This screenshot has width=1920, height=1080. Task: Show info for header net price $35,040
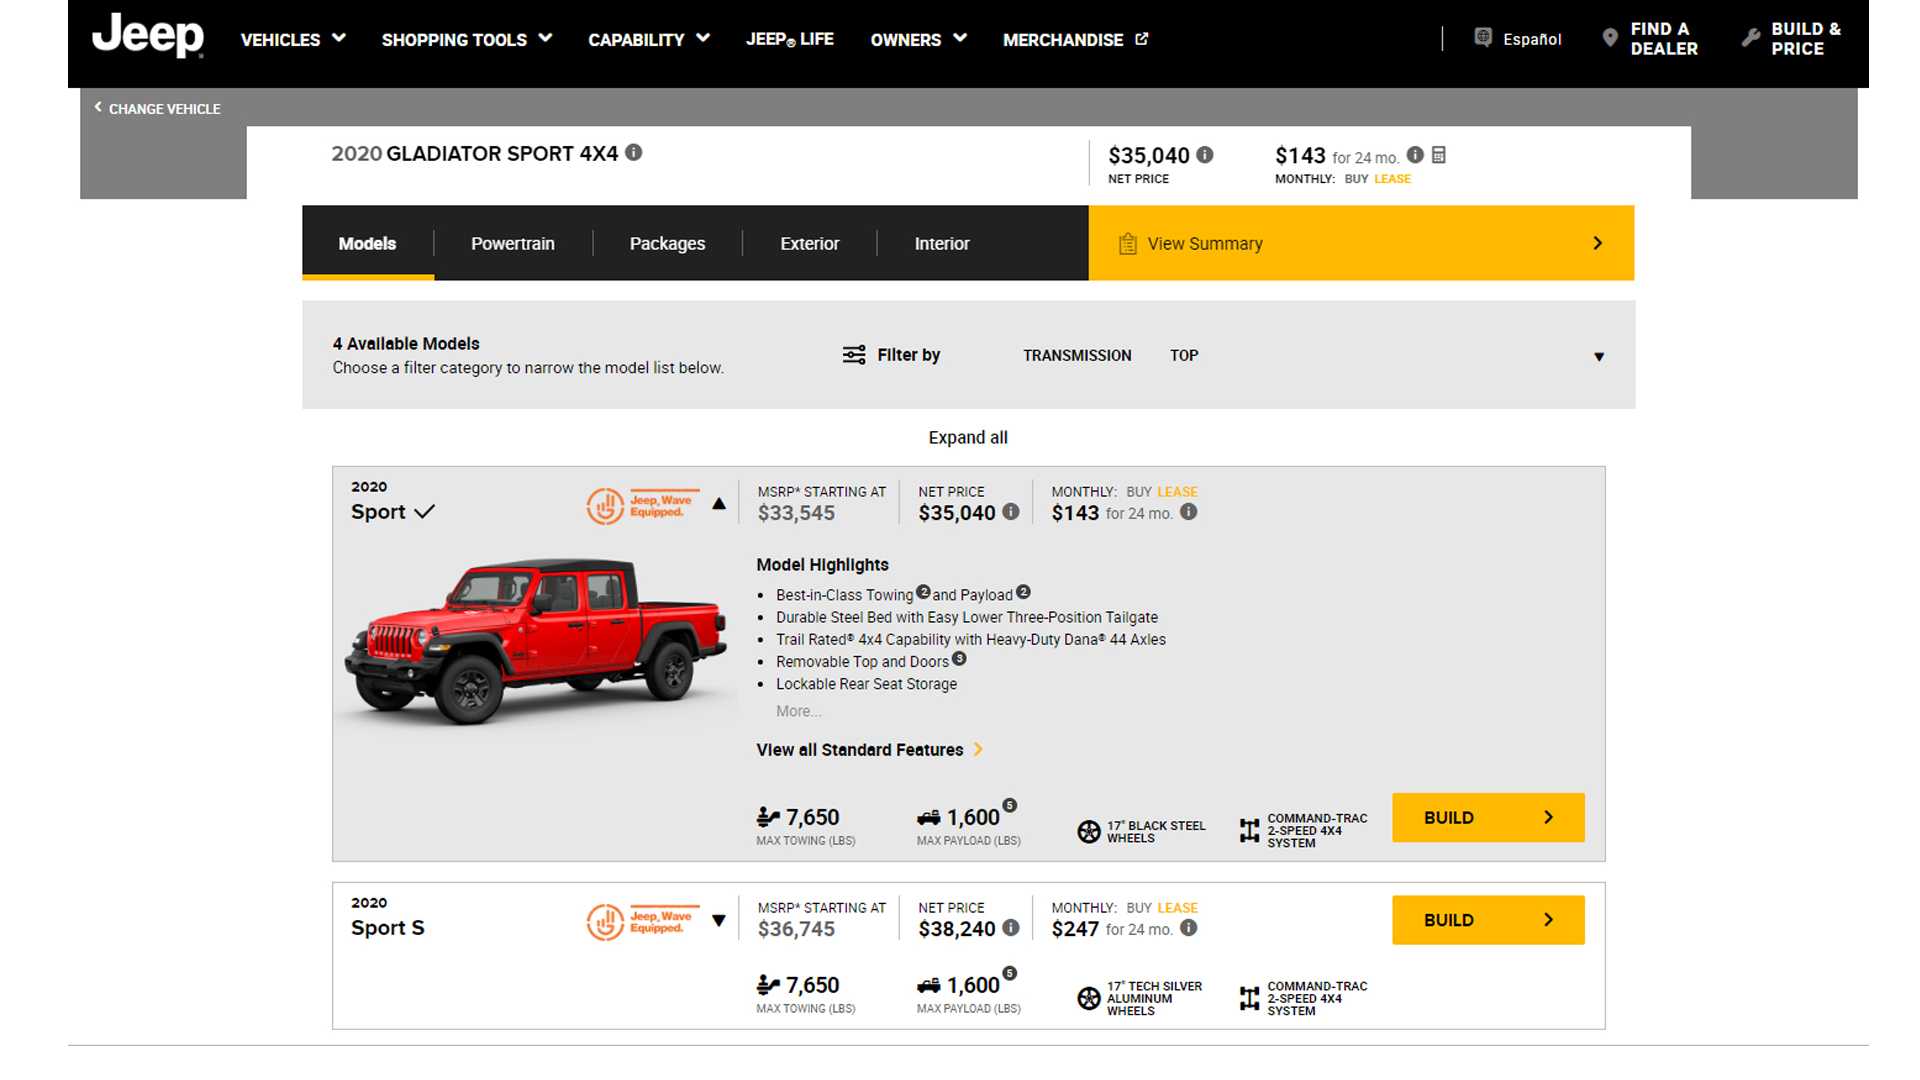tap(1205, 154)
